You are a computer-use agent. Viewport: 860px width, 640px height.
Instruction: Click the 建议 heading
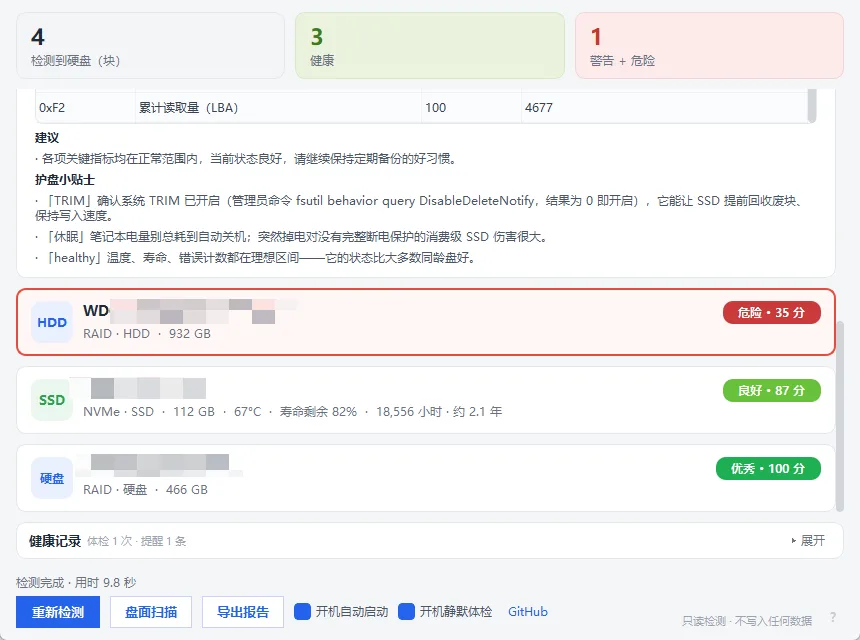(47, 138)
